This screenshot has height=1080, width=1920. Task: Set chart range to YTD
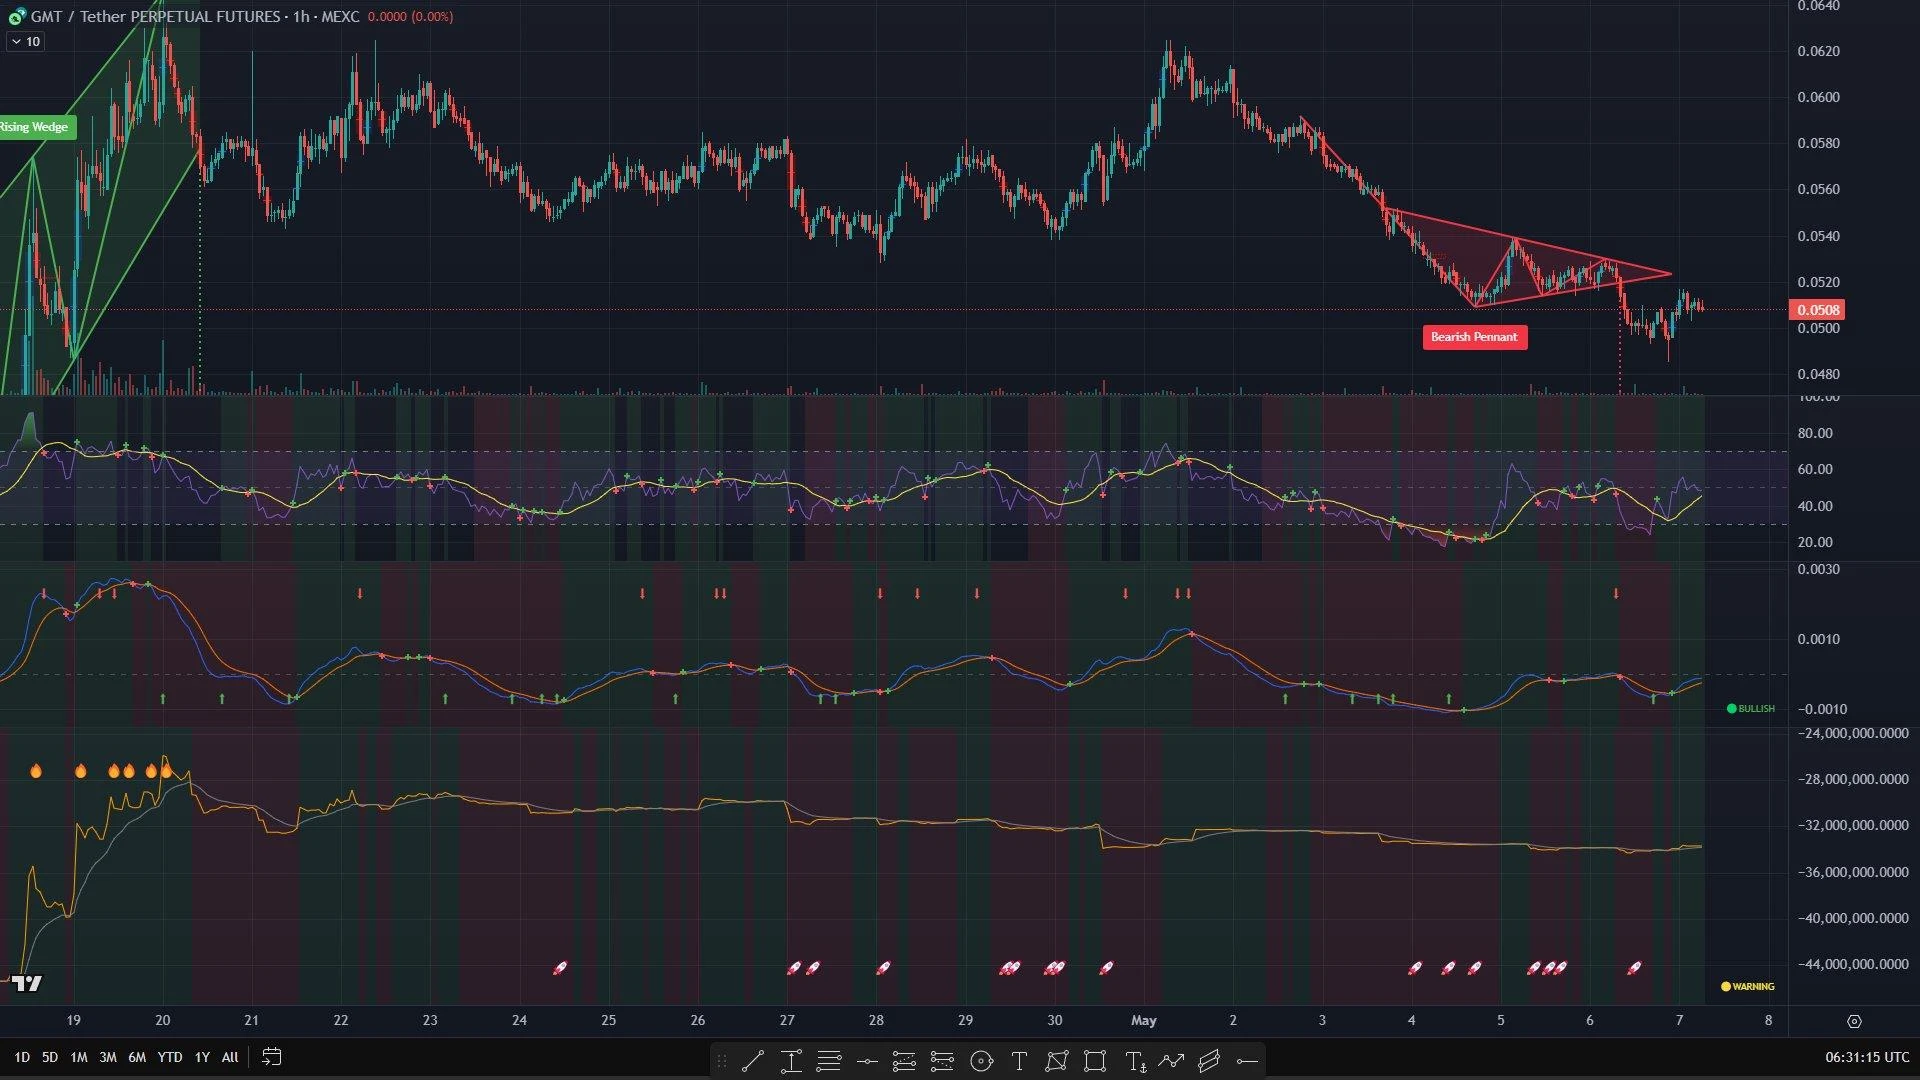(170, 1057)
